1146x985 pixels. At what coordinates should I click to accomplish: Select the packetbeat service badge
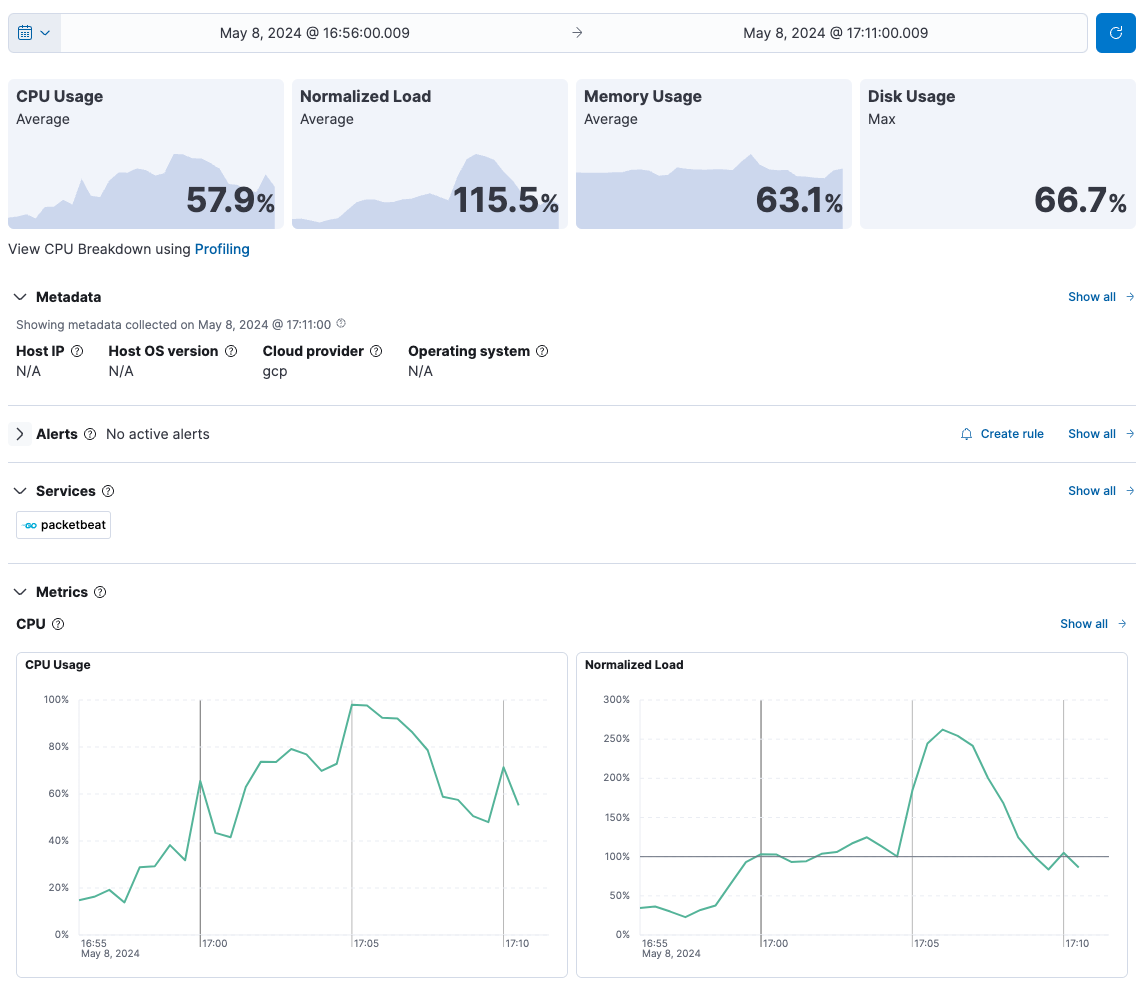(x=64, y=525)
